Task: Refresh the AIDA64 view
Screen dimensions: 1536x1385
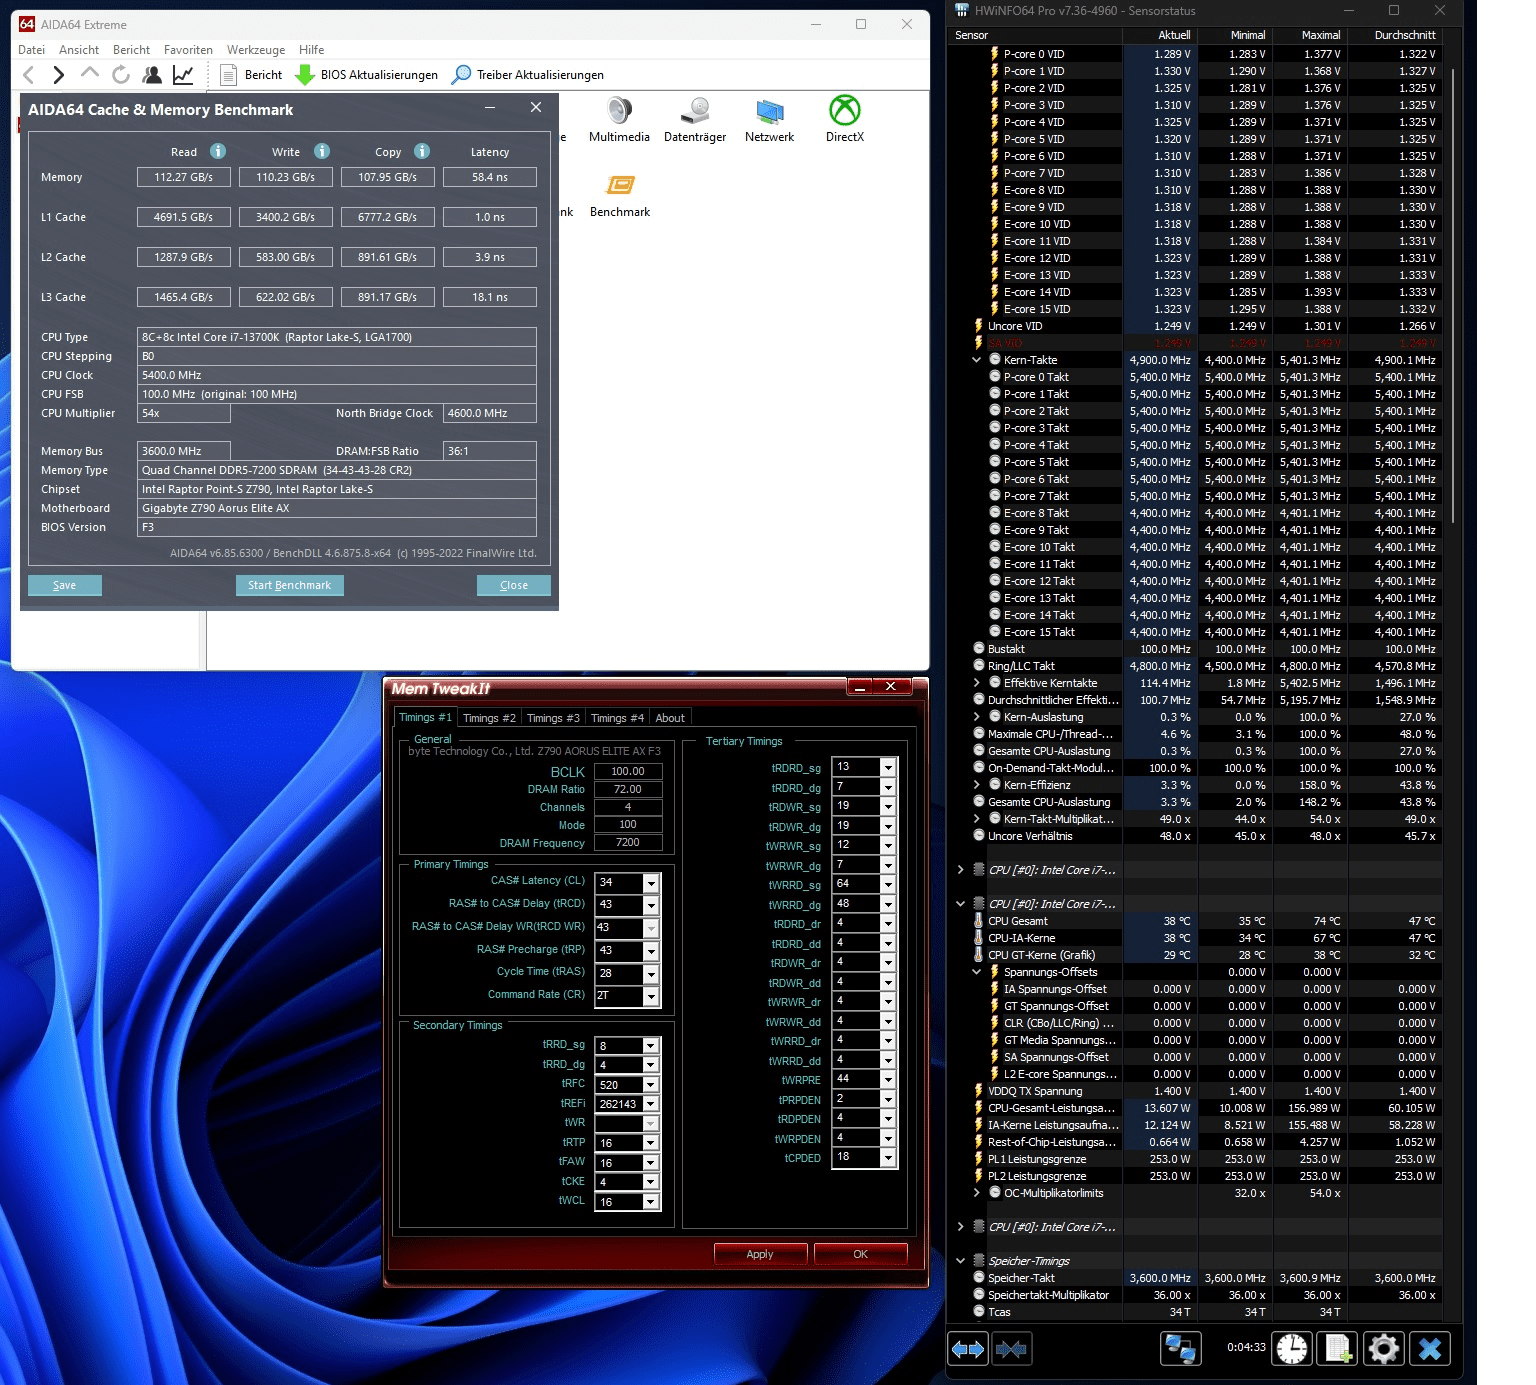Action: (x=121, y=74)
